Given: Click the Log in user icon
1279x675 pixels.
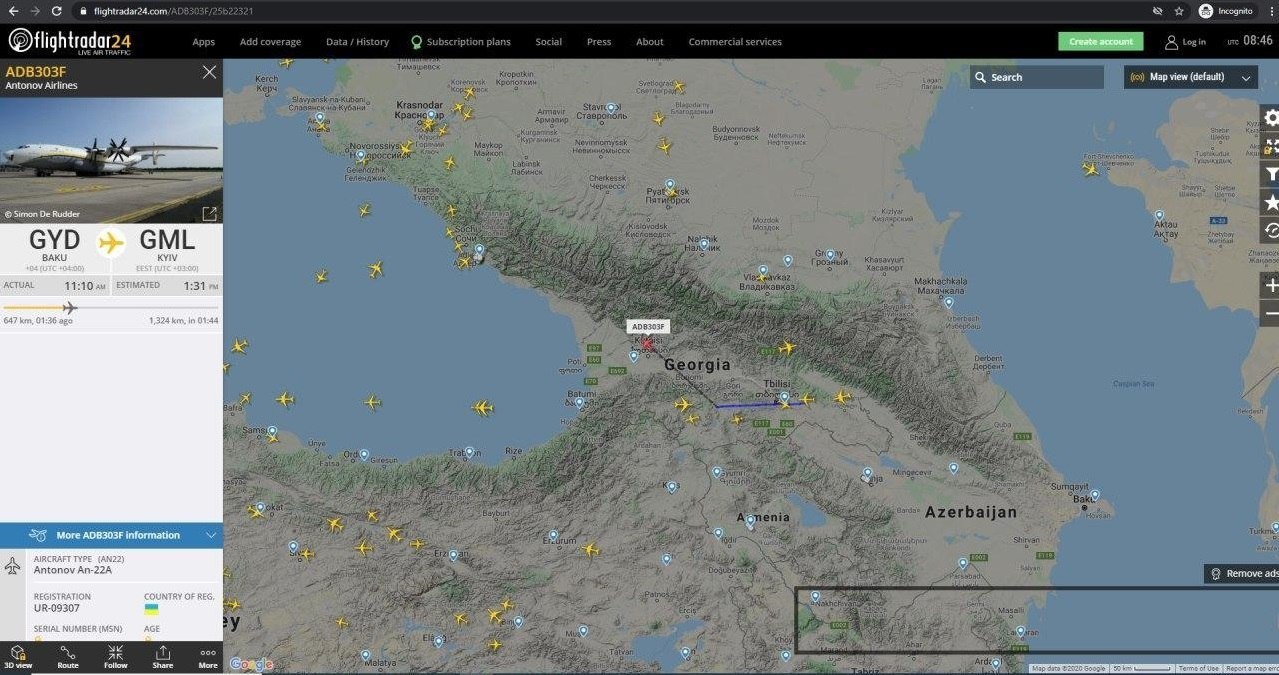Looking at the screenshot, I should point(1171,42).
